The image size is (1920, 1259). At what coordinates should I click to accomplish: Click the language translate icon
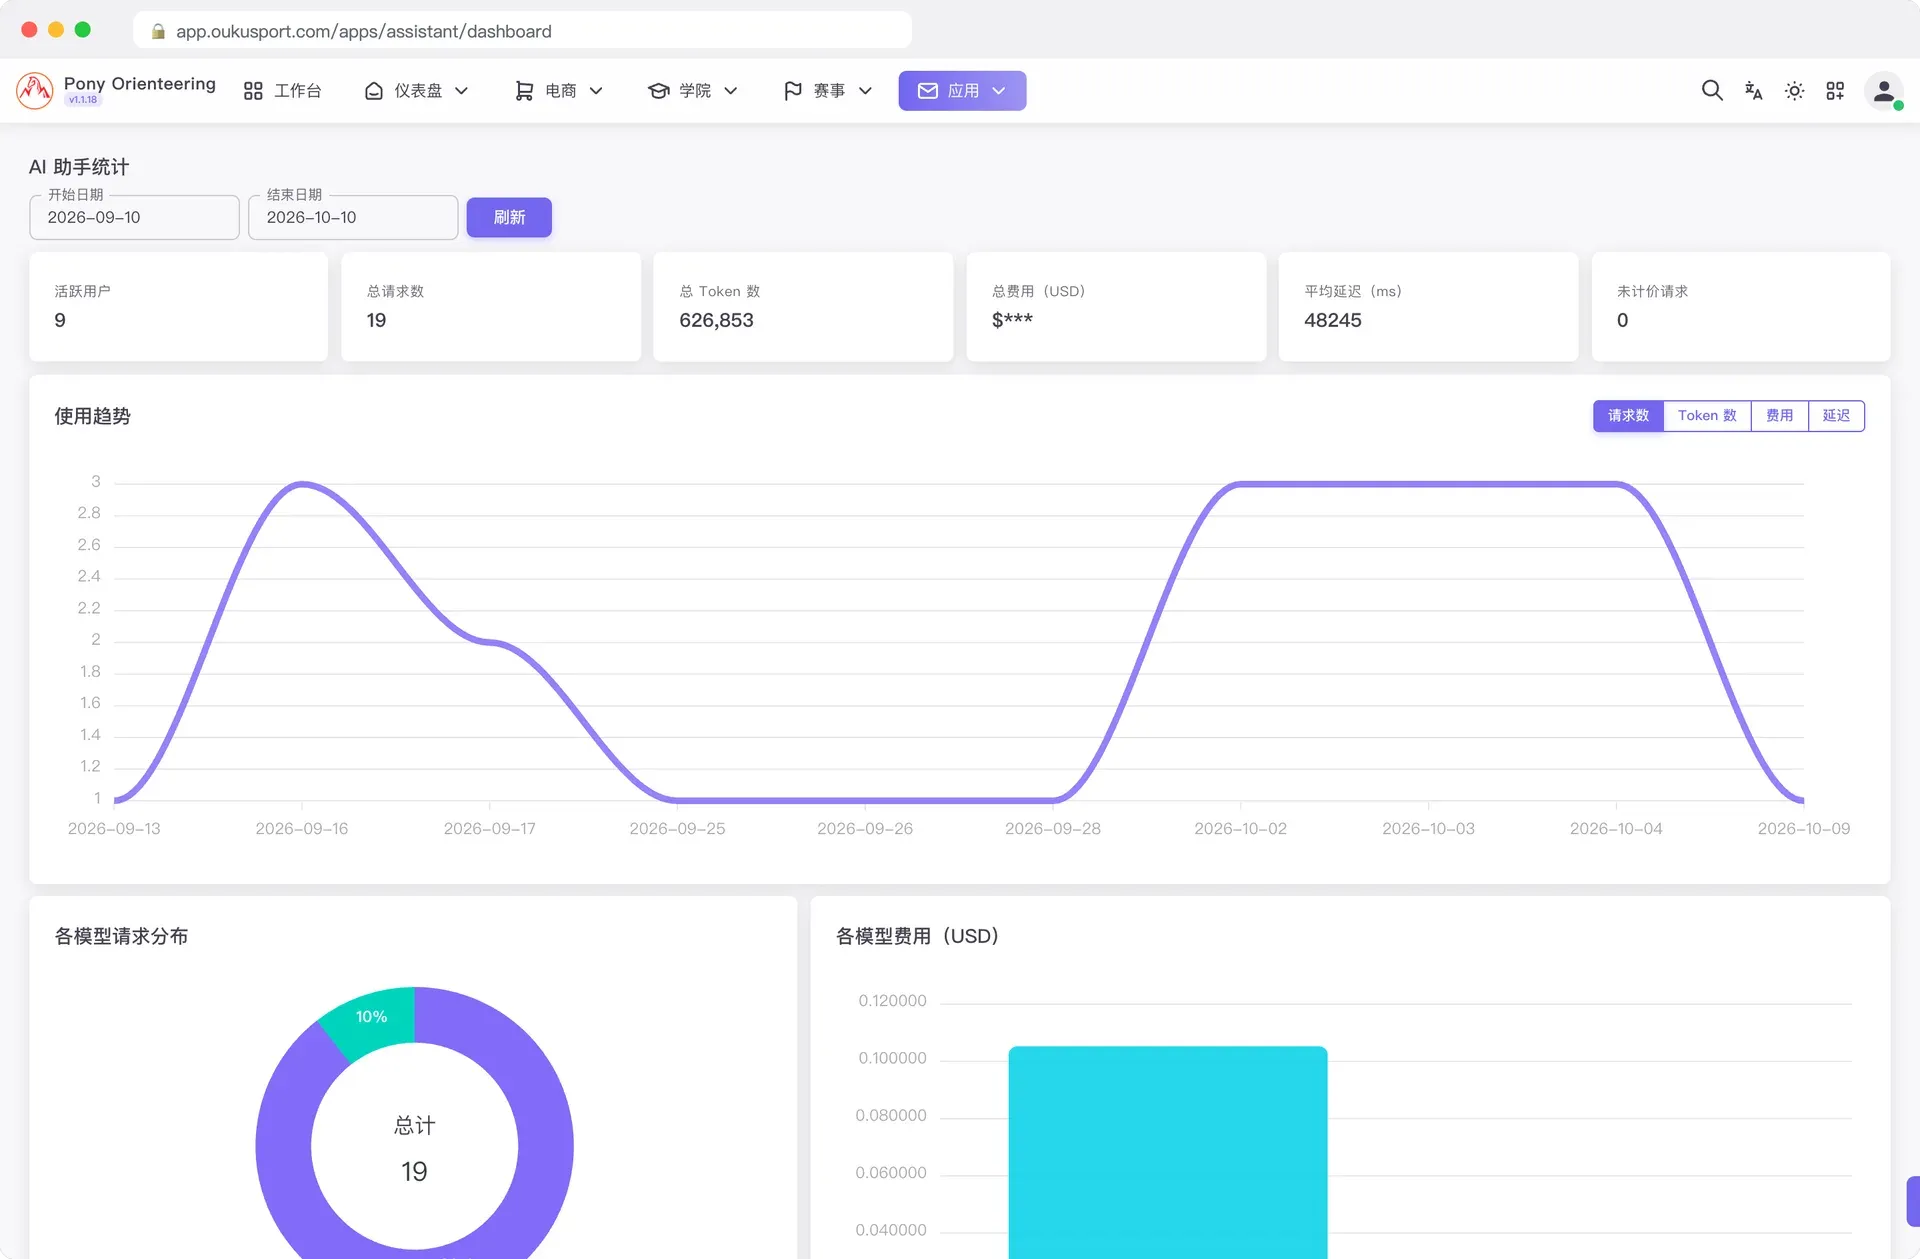(1753, 91)
